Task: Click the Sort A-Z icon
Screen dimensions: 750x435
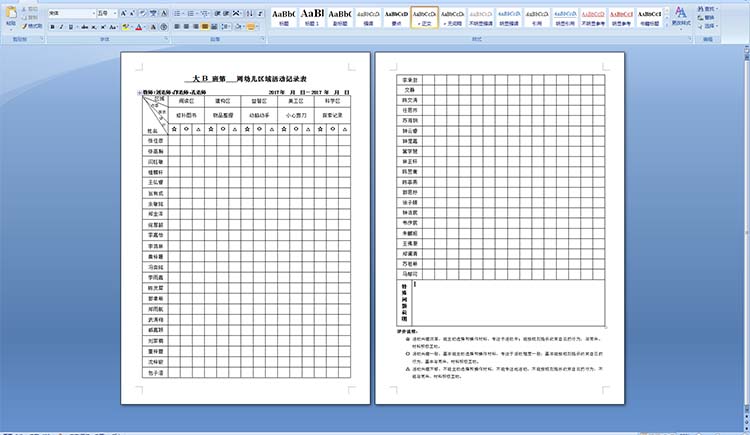Action: coord(250,13)
